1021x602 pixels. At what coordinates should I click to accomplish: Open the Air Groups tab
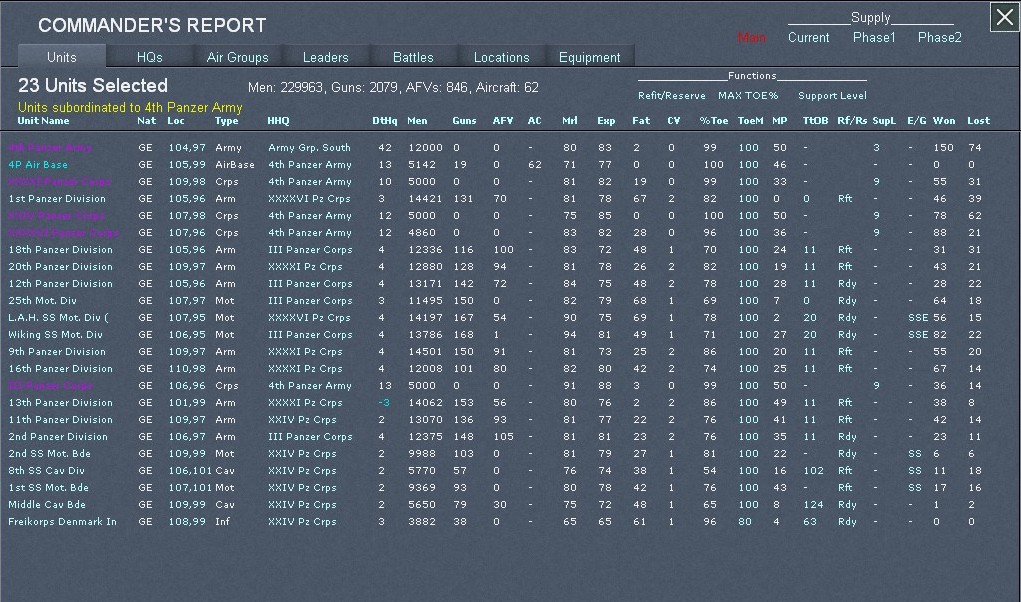[237, 57]
